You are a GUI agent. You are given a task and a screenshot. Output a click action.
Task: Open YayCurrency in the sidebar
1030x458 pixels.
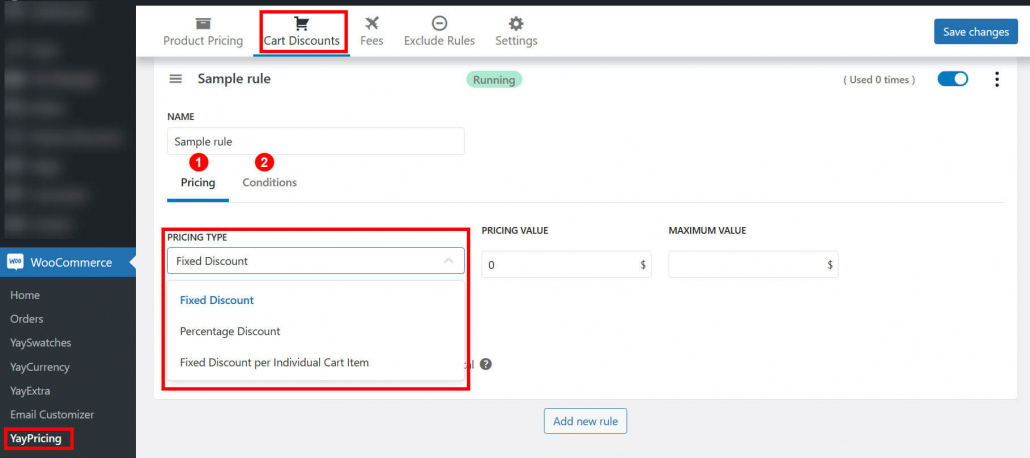click(39, 367)
